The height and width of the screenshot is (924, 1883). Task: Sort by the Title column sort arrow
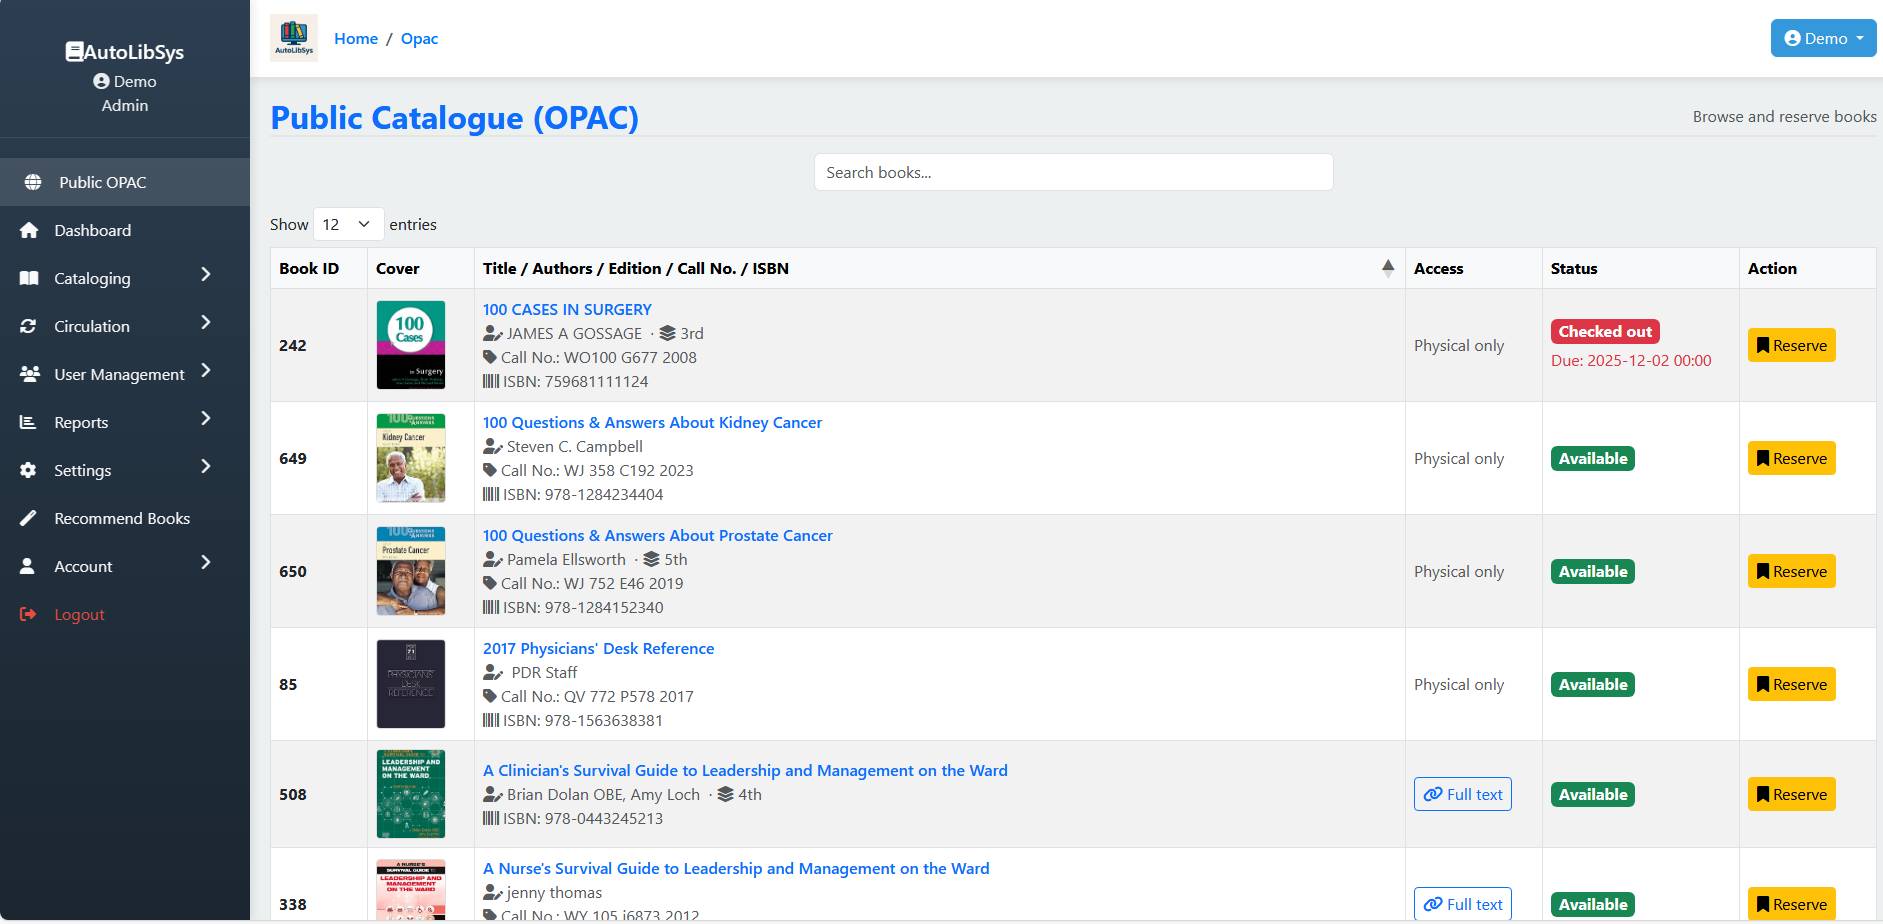tap(1387, 268)
